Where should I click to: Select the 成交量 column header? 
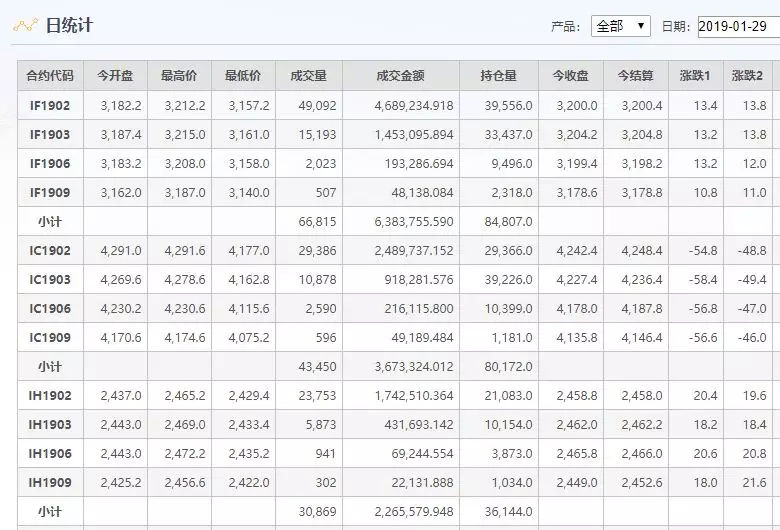click(x=308, y=76)
